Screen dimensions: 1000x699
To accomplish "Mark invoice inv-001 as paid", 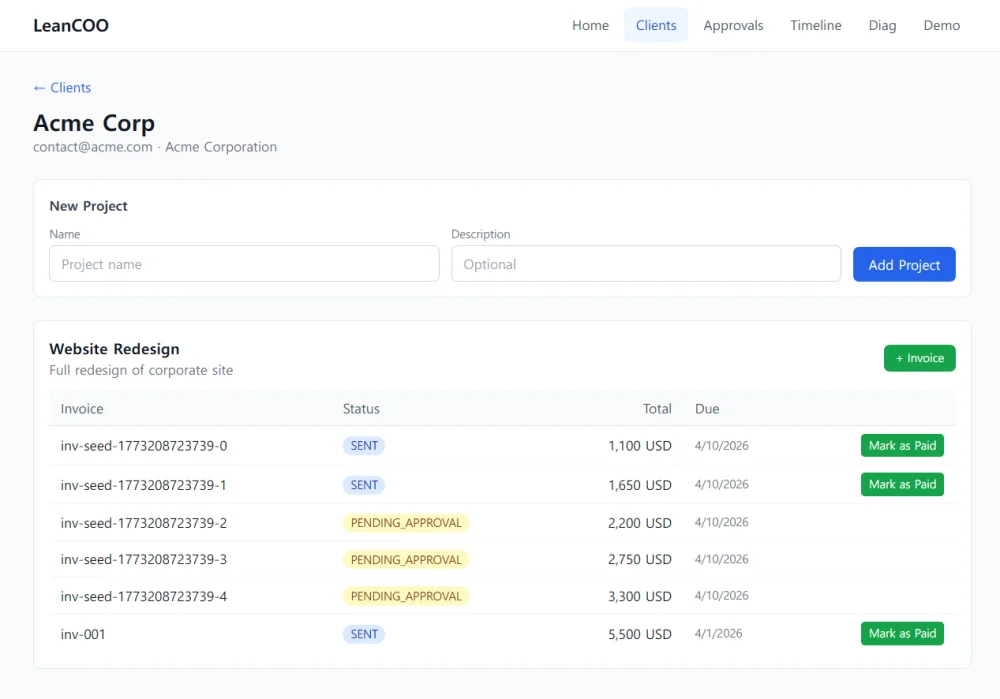I will click(902, 634).
